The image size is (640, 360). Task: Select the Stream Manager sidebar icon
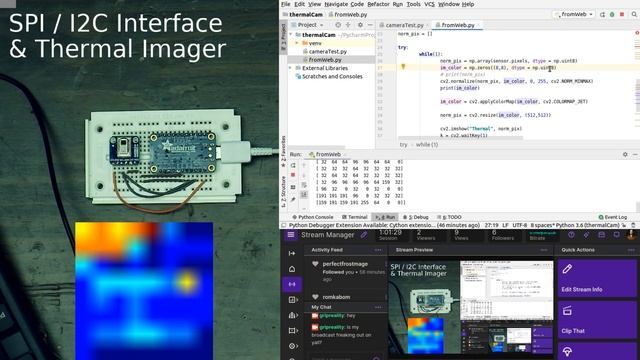pyautogui.click(x=292, y=284)
